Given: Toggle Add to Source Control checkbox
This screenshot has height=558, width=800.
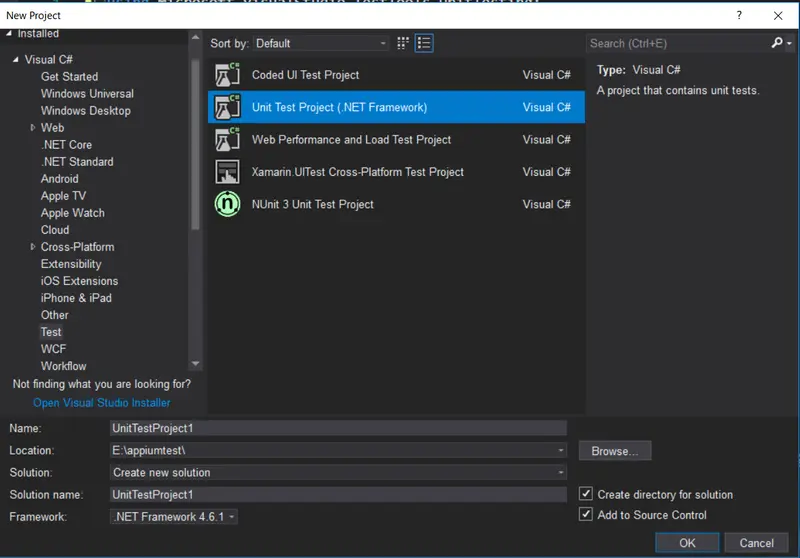Looking at the screenshot, I should point(586,514).
